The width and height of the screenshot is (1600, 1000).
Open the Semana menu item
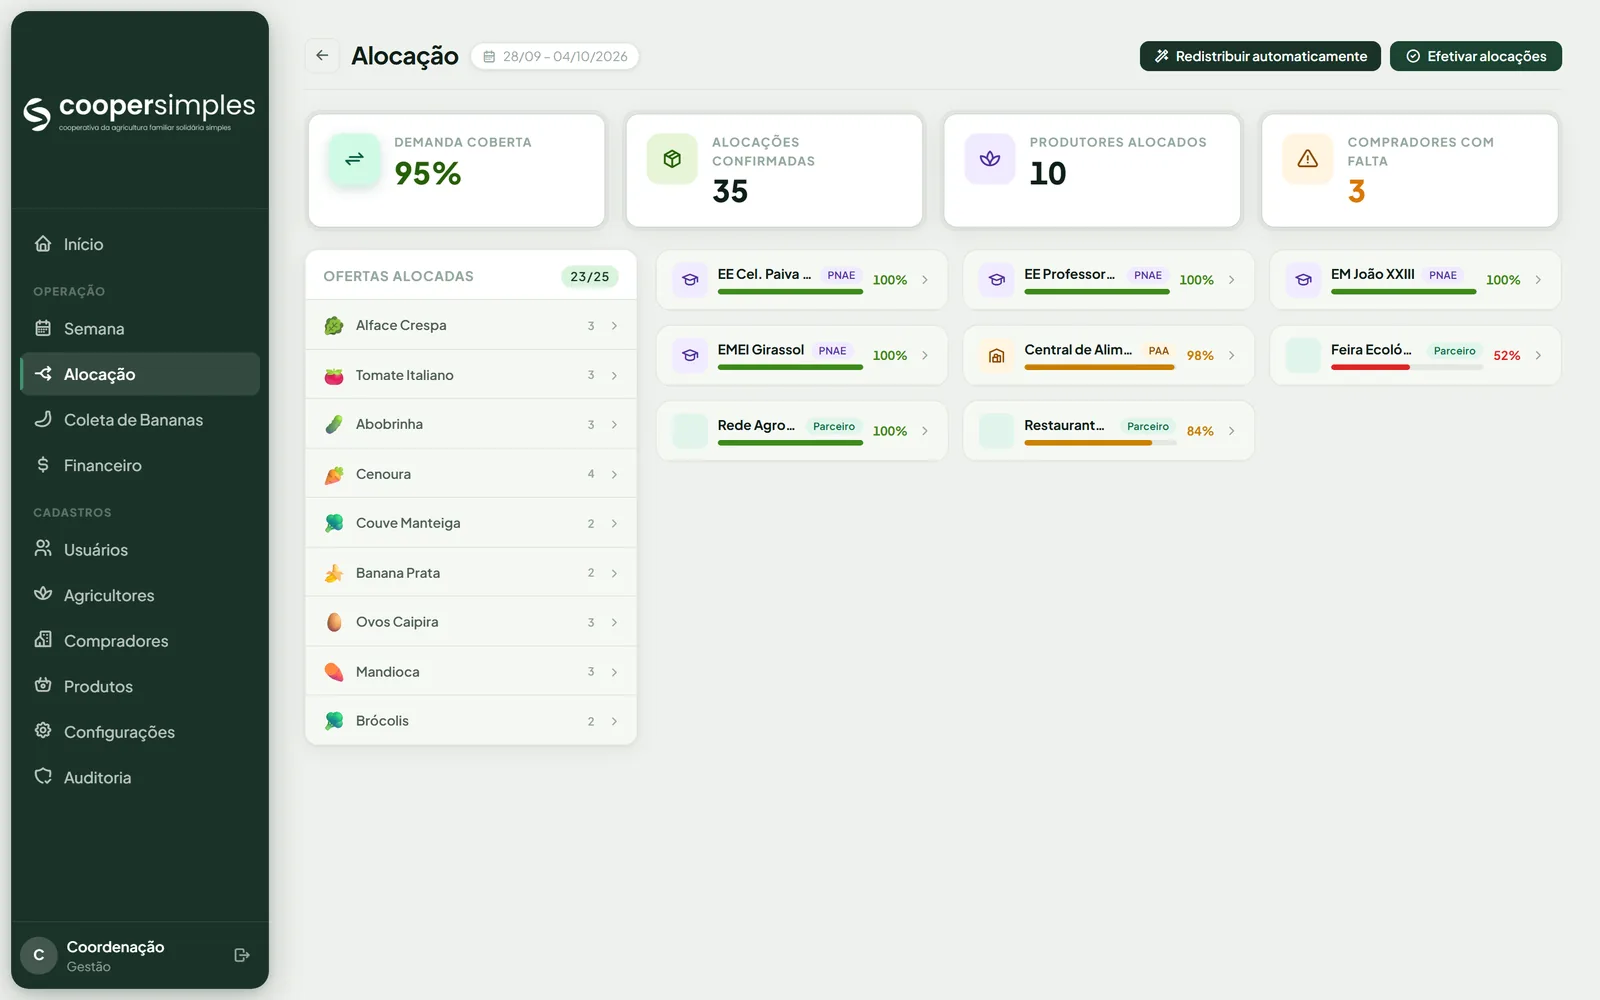pos(140,329)
